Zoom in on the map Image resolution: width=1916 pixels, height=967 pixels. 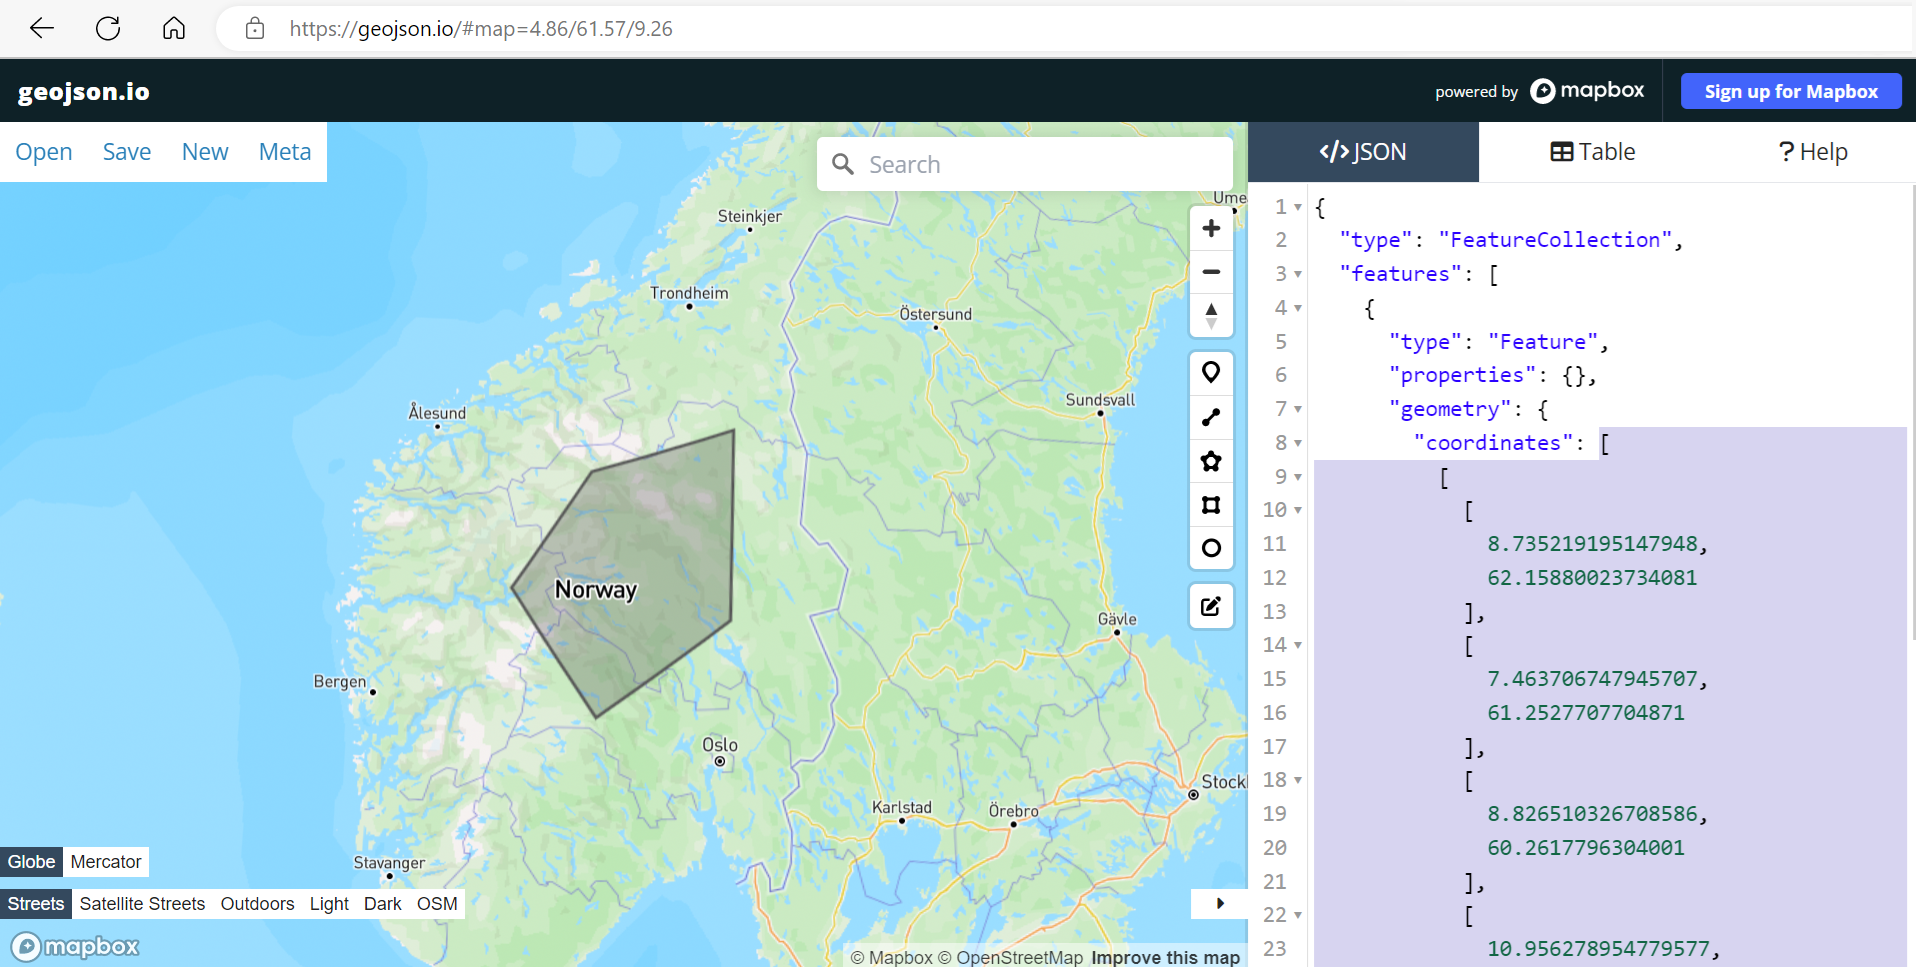click(x=1211, y=228)
